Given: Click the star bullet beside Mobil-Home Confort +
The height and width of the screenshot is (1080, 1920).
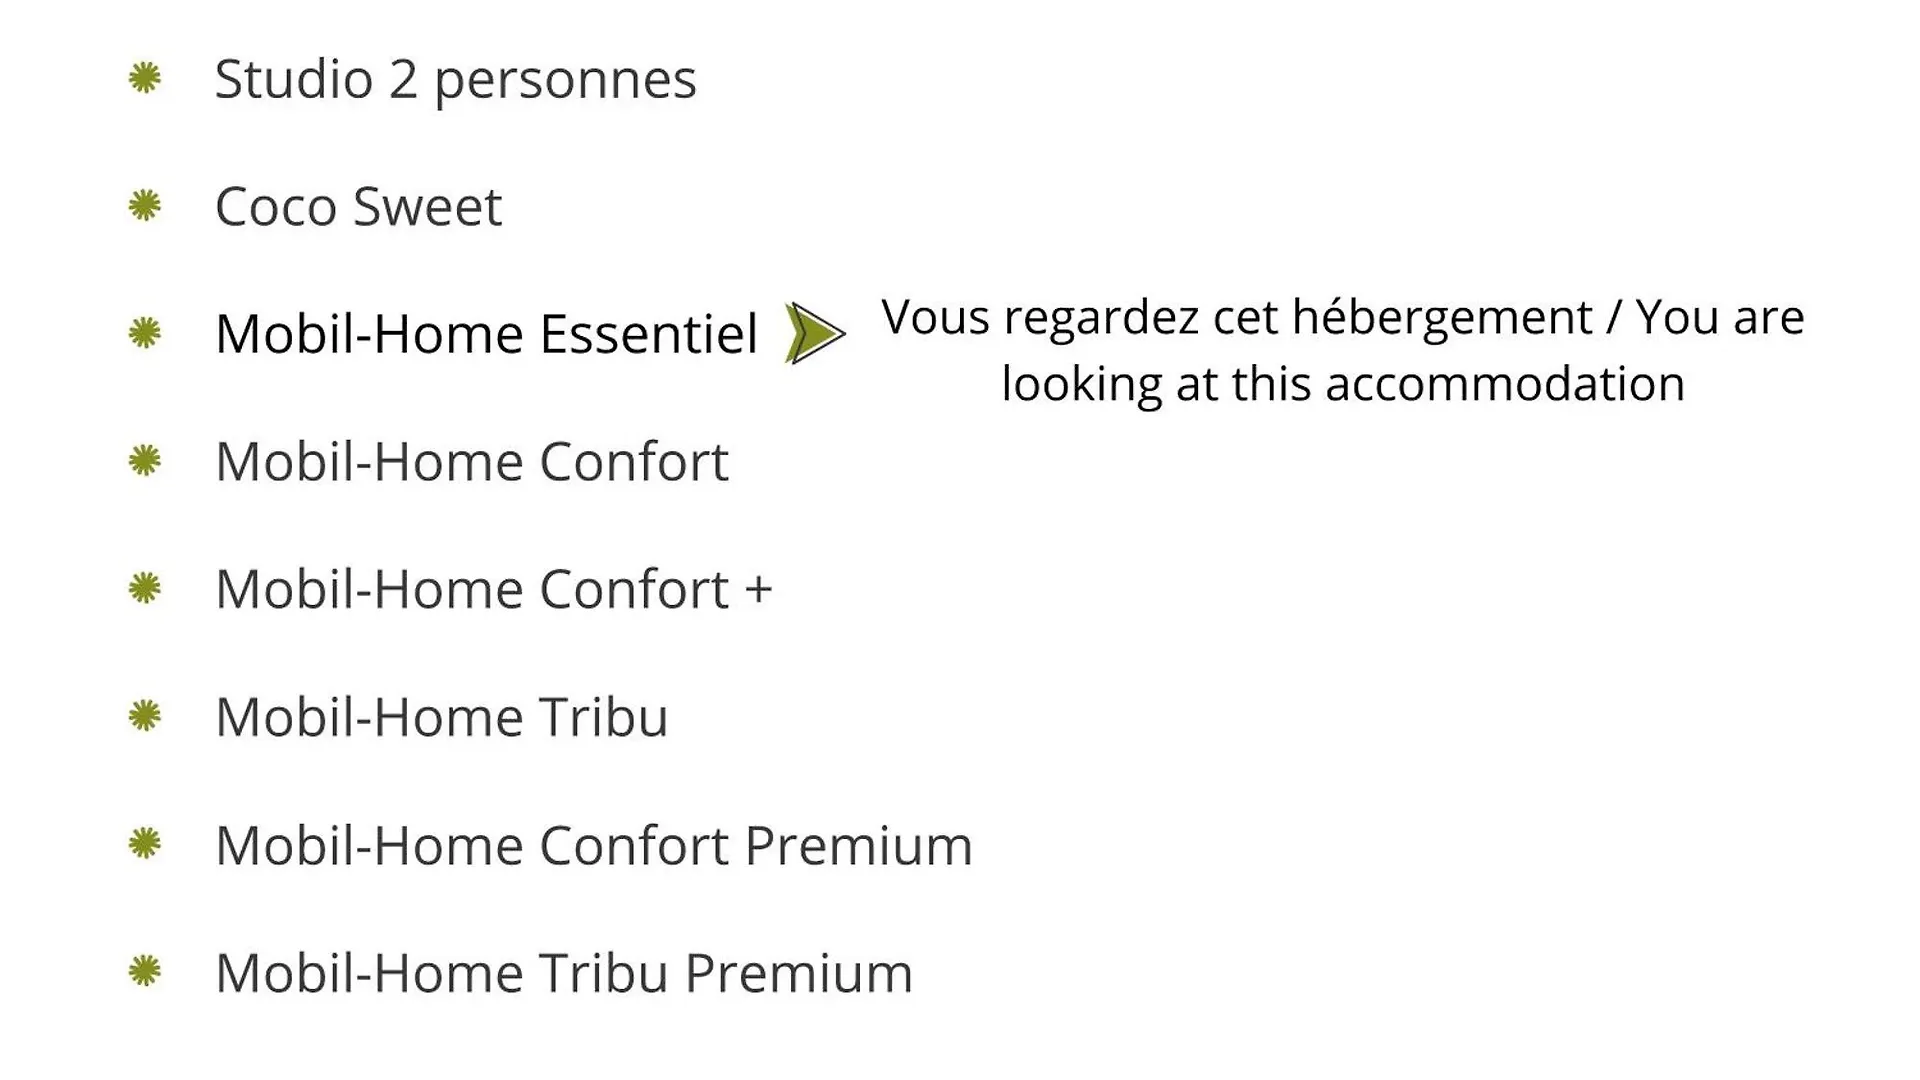Looking at the screenshot, I should pos(145,588).
